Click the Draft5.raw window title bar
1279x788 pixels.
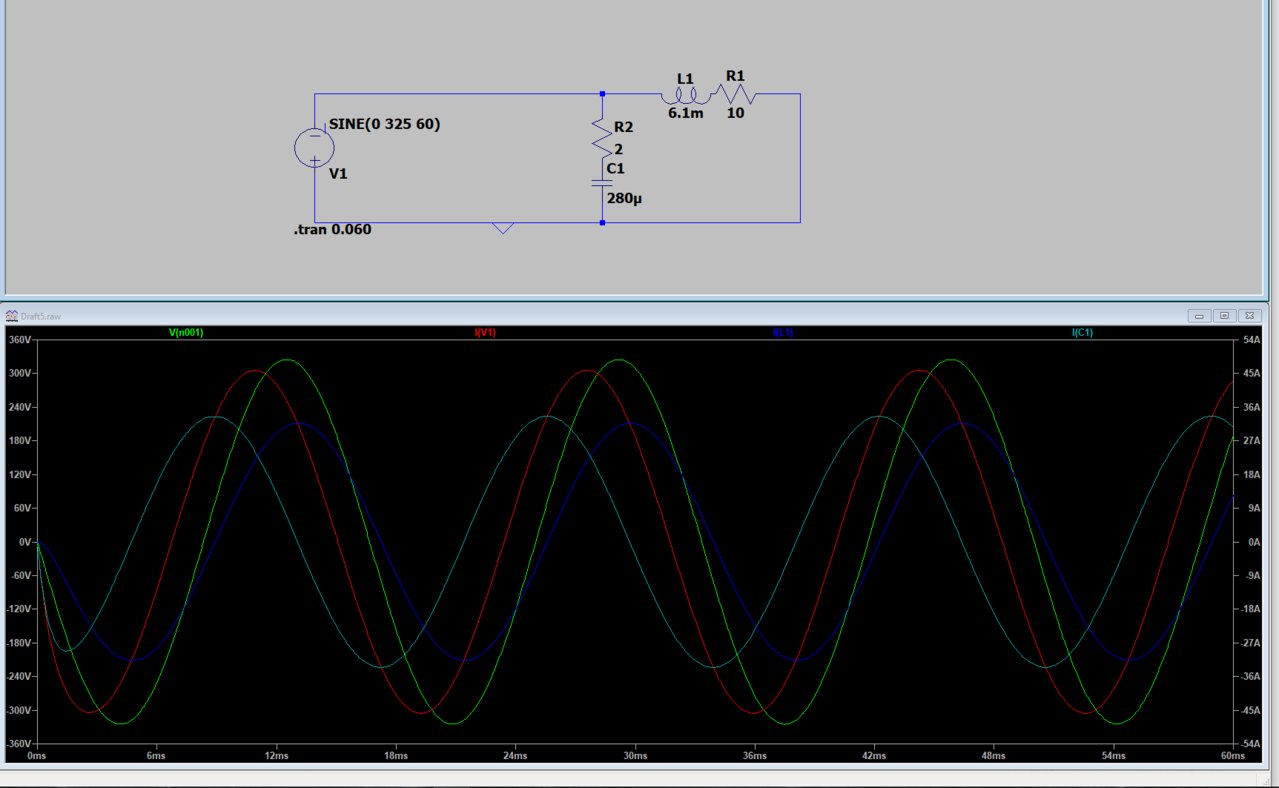tap(635, 316)
